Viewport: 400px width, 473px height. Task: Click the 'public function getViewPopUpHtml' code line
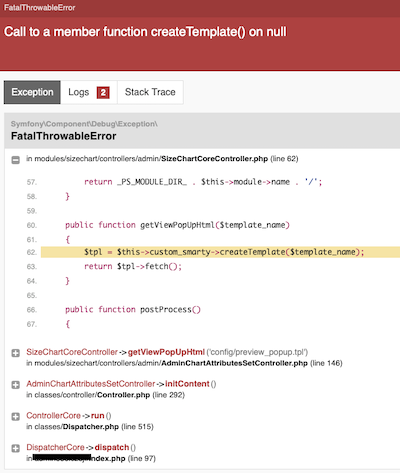(177, 225)
